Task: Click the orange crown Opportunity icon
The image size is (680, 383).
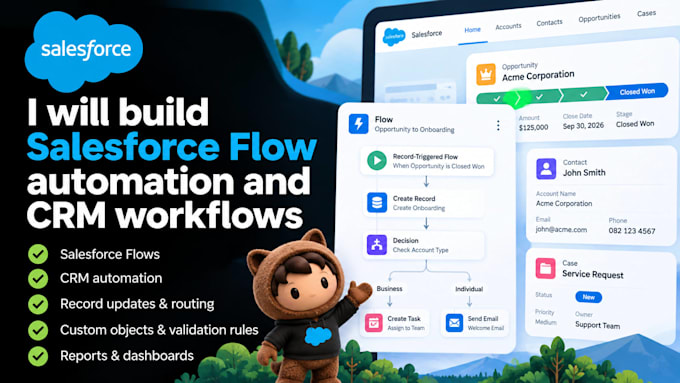Action: point(486,74)
